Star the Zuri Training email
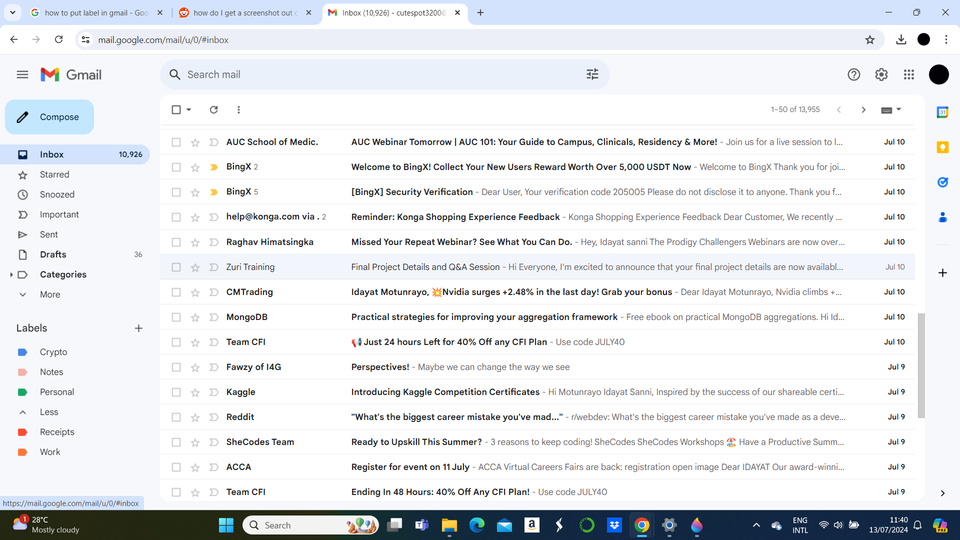 (x=195, y=267)
